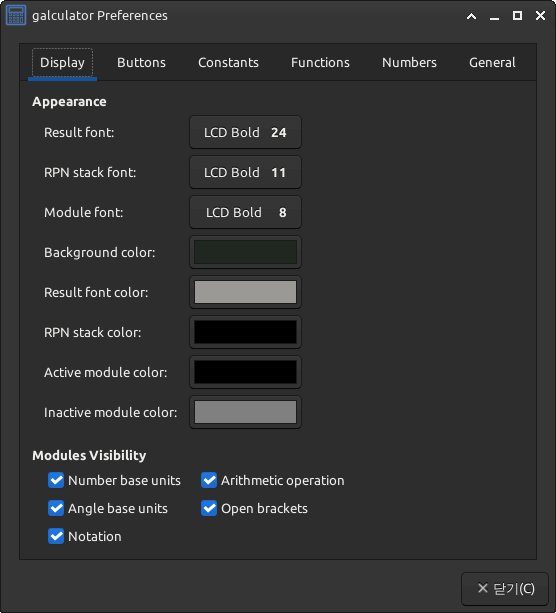The height and width of the screenshot is (613, 556).
Task: Edit the Active module color swatch
Action: pos(246,372)
